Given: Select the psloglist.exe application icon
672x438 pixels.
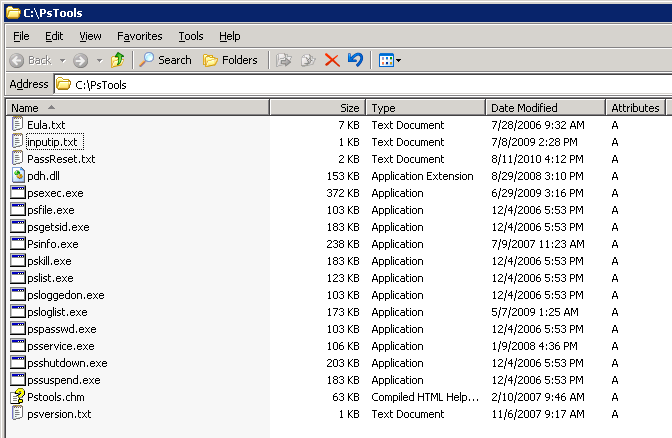Looking at the screenshot, I should (x=18, y=311).
